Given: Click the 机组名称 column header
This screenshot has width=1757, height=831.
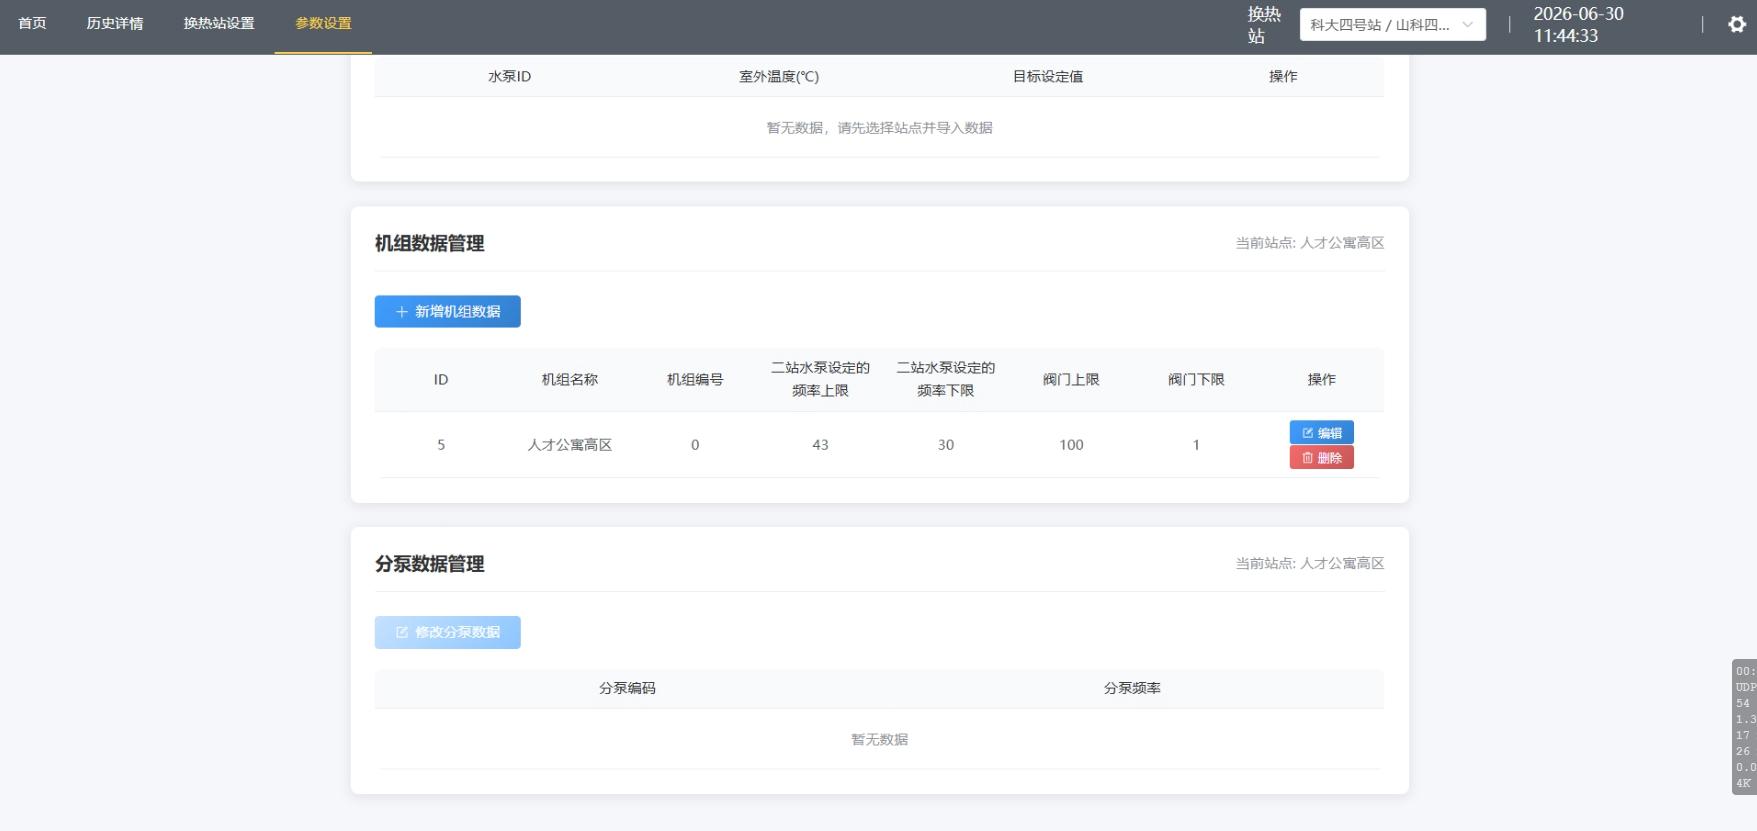Looking at the screenshot, I should point(570,379).
